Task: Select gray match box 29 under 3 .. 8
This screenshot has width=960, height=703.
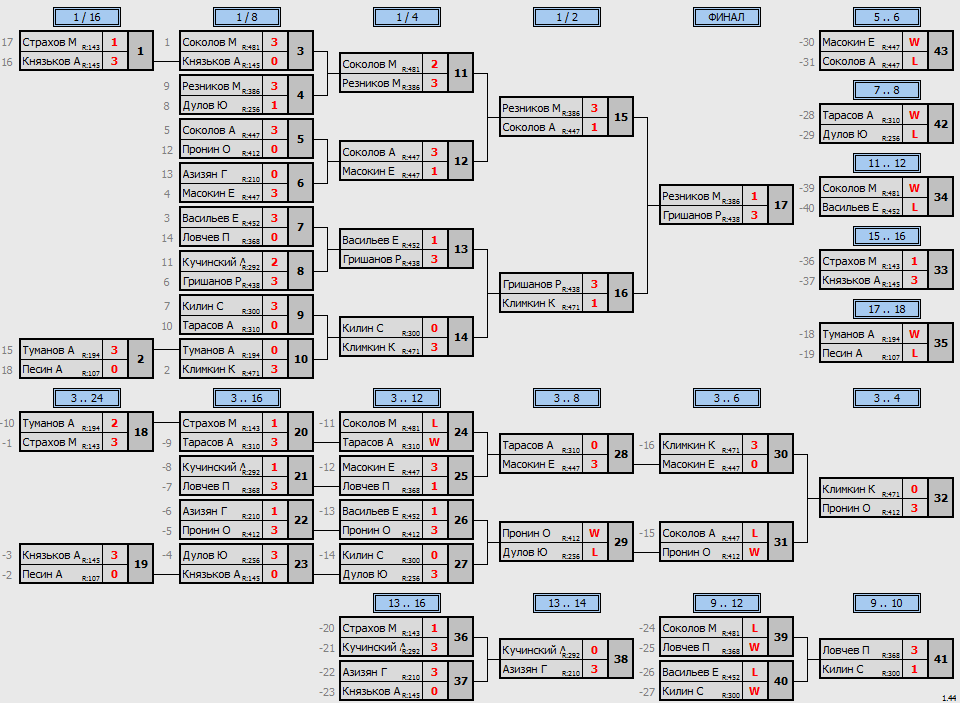Action: coord(621,542)
